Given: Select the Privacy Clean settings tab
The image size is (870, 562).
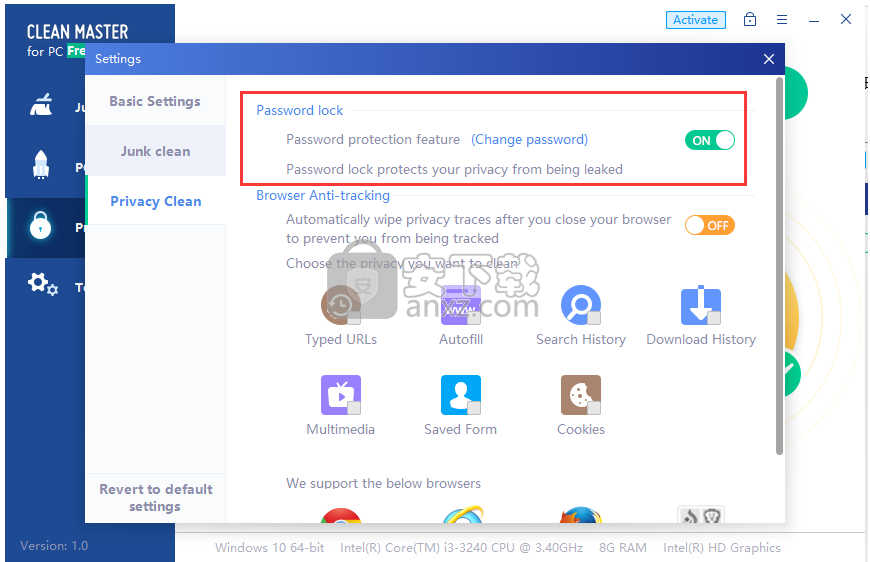Looking at the screenshot, I should [155, 201].
